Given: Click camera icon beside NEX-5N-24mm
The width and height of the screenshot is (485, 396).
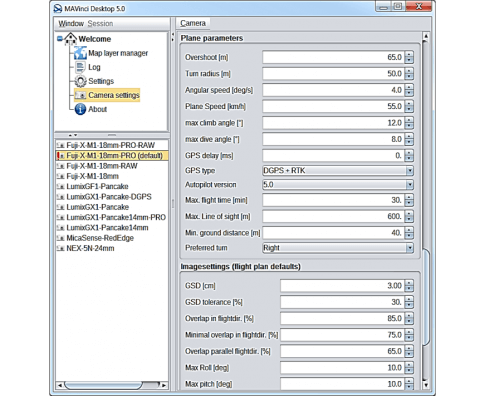Looking at the screenshot, I should [x=60, y=248].
